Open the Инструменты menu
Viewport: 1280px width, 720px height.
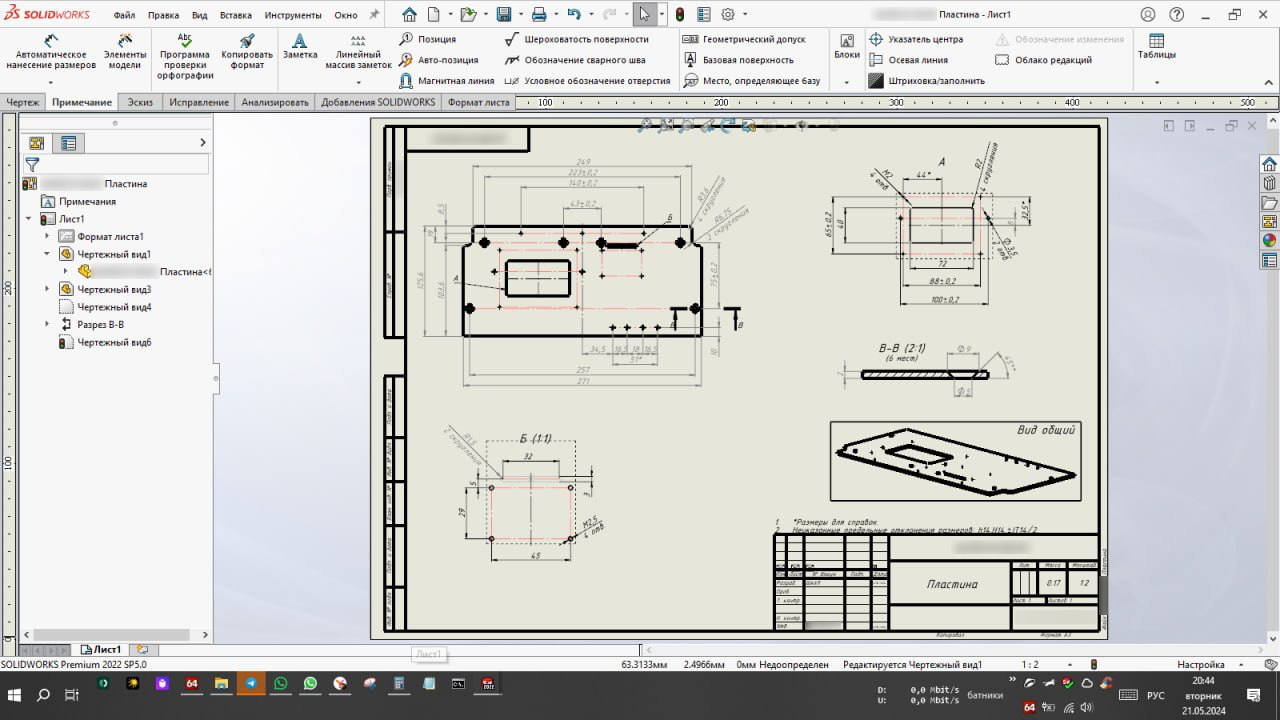[x=292, y=16]
